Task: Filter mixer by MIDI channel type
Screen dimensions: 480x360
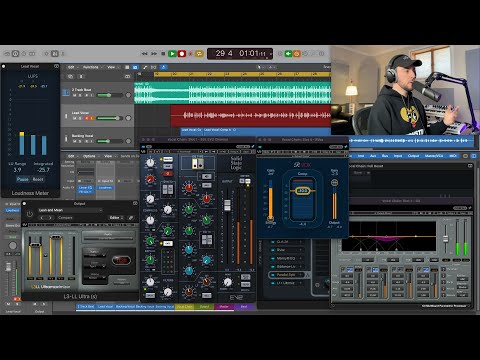Action: tap(453, 156)
